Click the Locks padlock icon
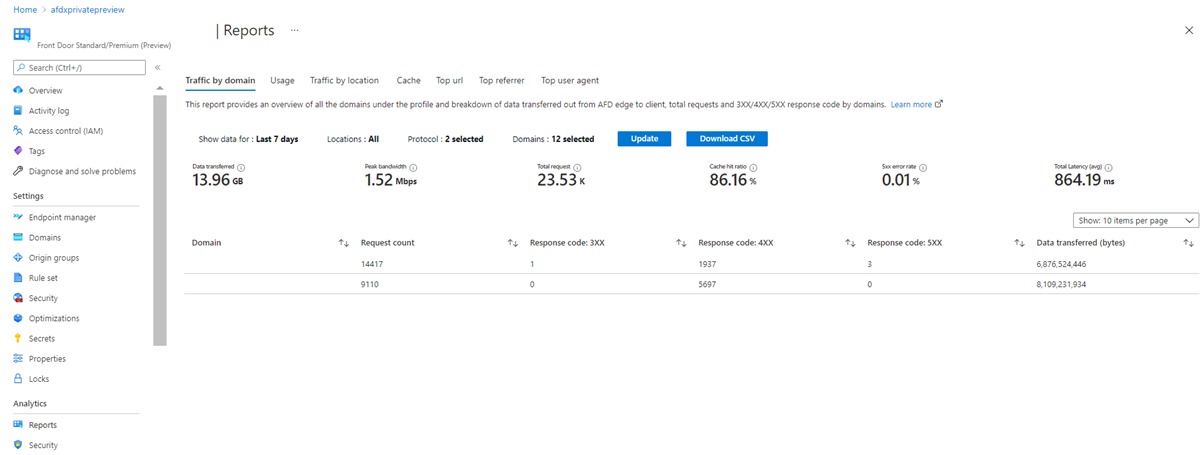The height and width of the screenshot is (455, 1200). click(18, 379)
